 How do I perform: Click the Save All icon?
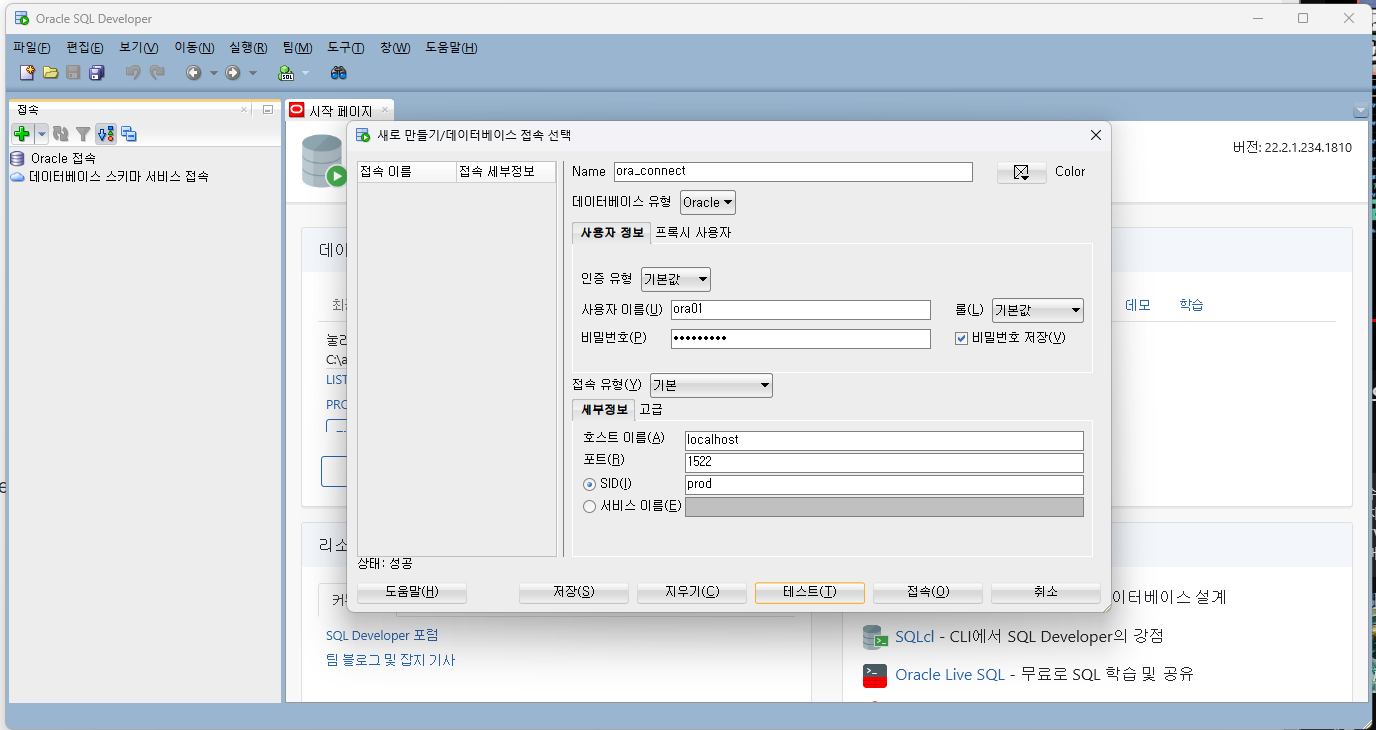97,72
